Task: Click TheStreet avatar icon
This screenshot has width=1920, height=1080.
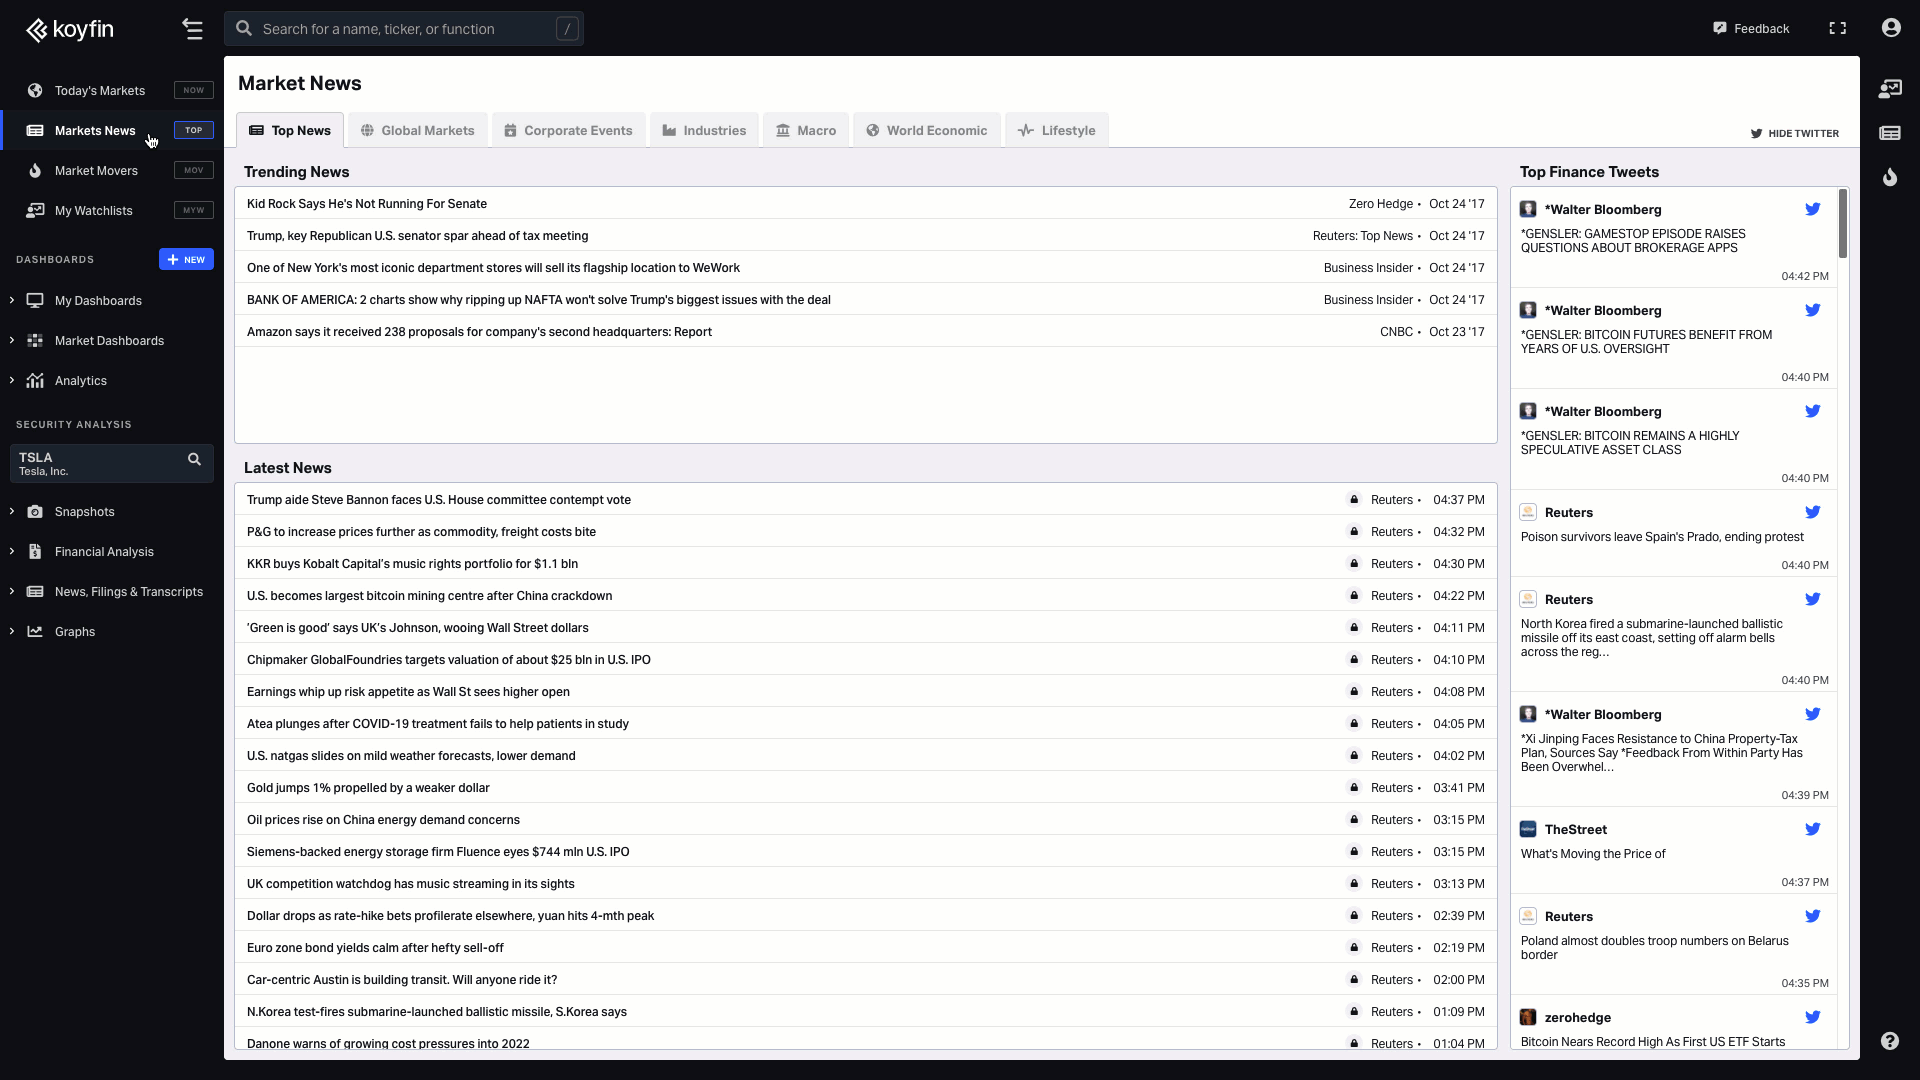Action: click(x=1528, y=829)
